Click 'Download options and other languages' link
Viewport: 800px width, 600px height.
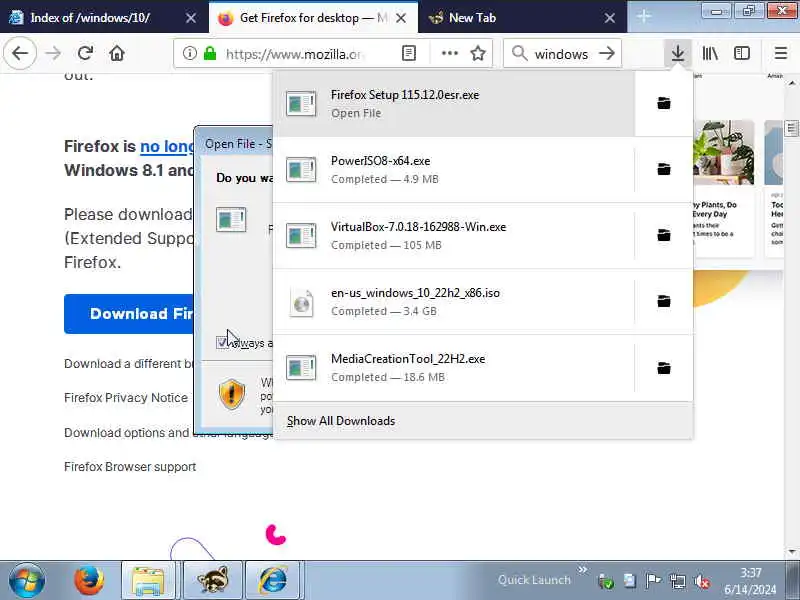pyautogui.click(x=168, y=433)
